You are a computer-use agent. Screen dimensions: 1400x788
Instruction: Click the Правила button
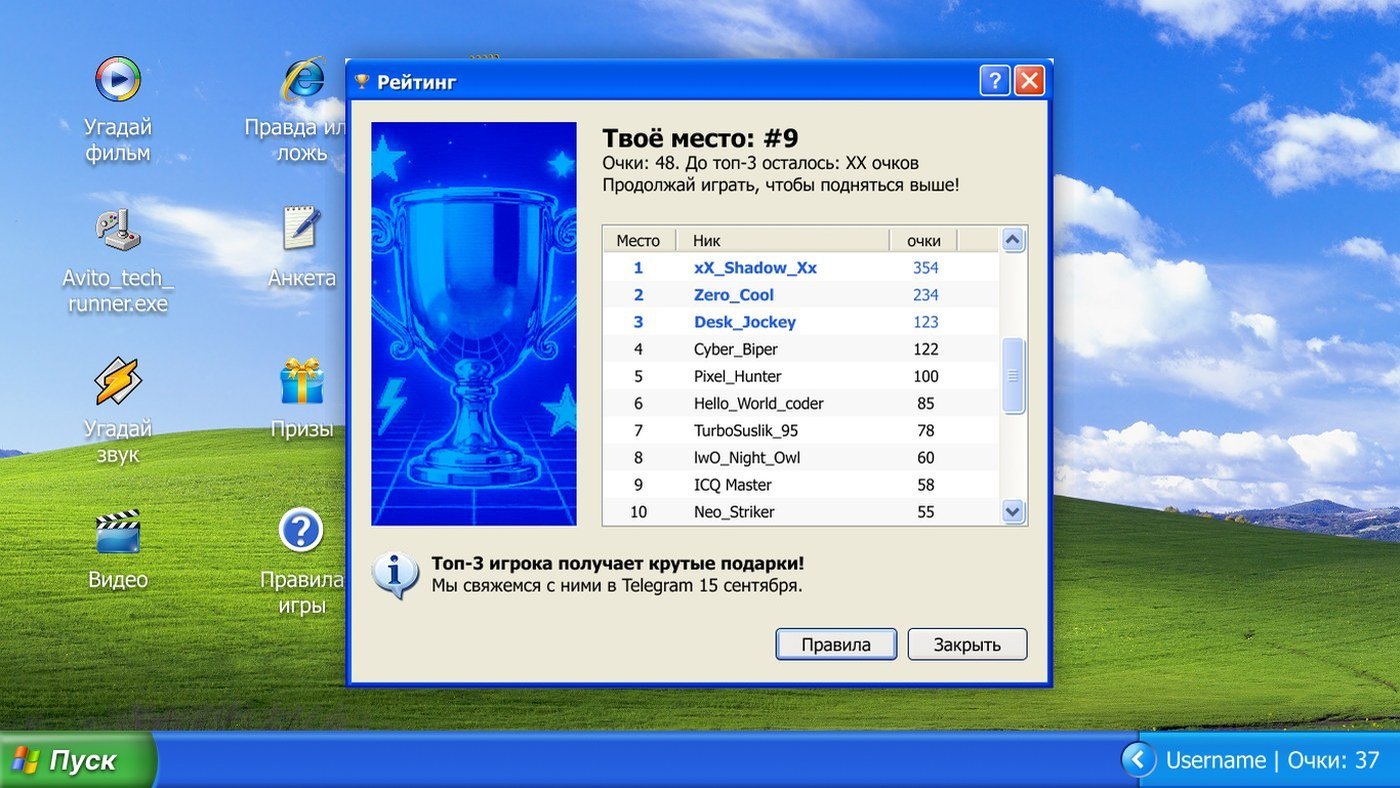click(836, 645)
